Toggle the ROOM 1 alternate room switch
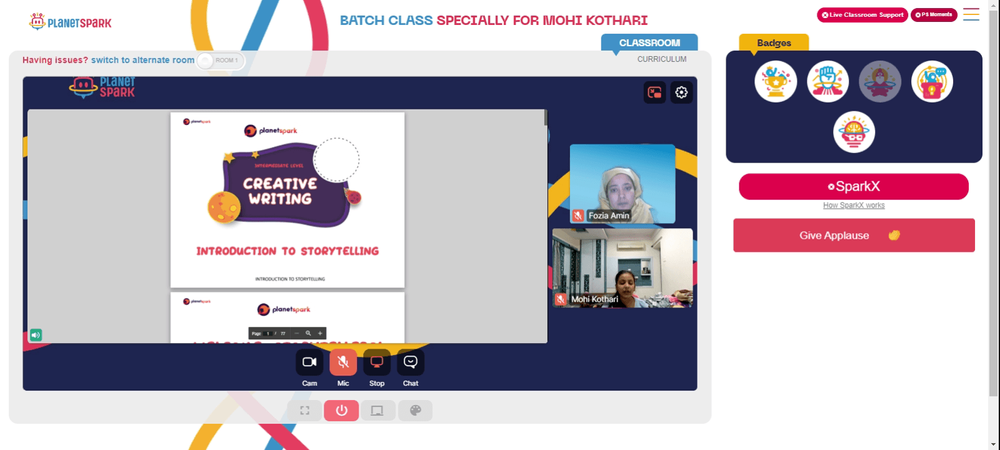 (x=220, y=61)
